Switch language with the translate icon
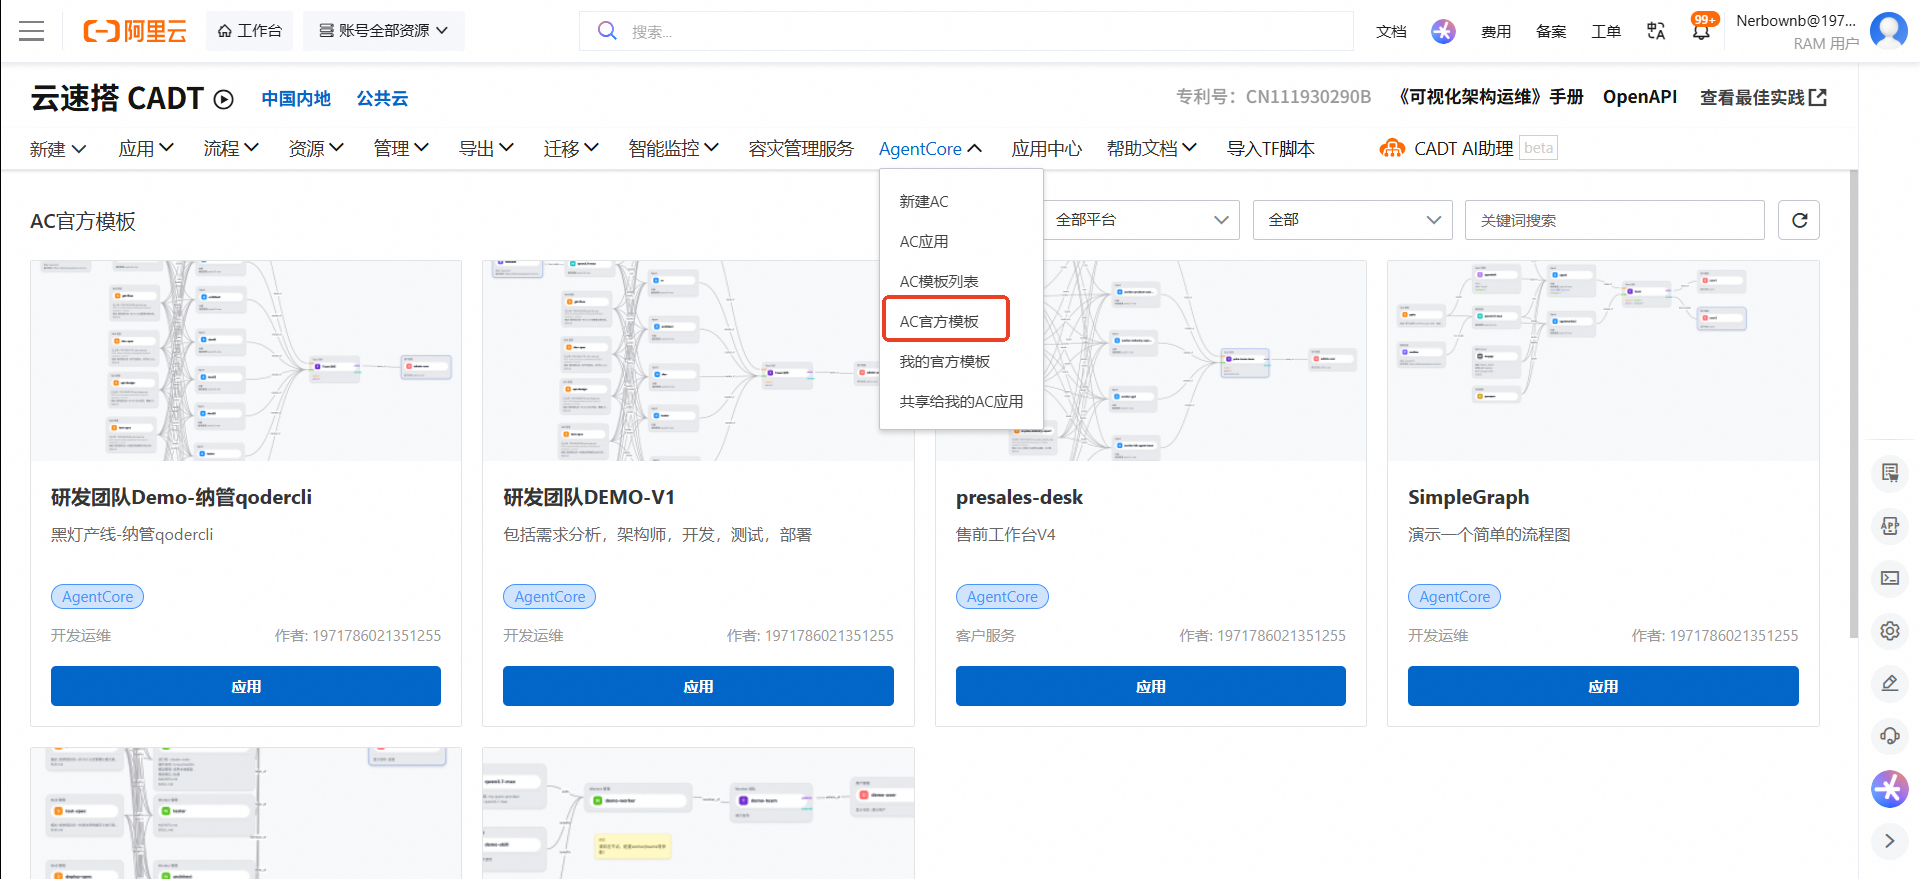The width and height of the screenshot is (1920, 879). pyautogui.click(x=1656, y=31)
